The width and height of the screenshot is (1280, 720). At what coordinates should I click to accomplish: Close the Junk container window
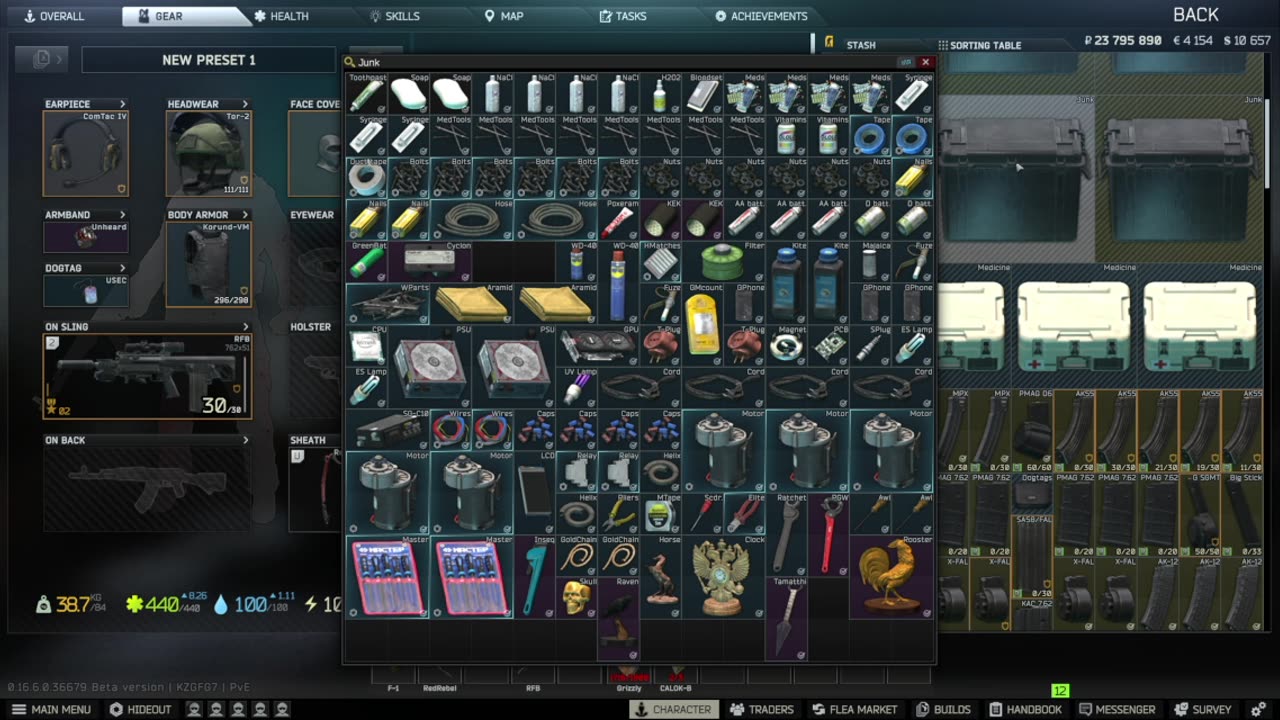coord(925,62)
